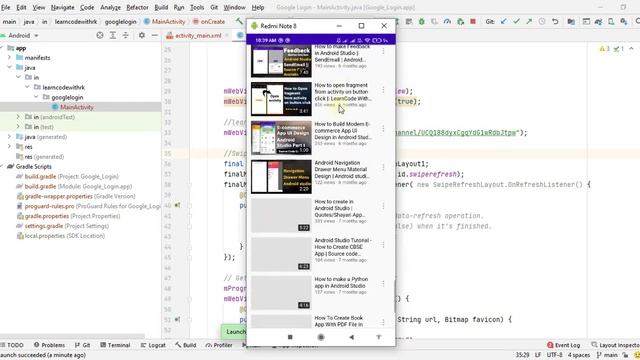Screen dimensions: 640x360
Task: Click Expand All in Project panel
Action: (x=113, y=36)
